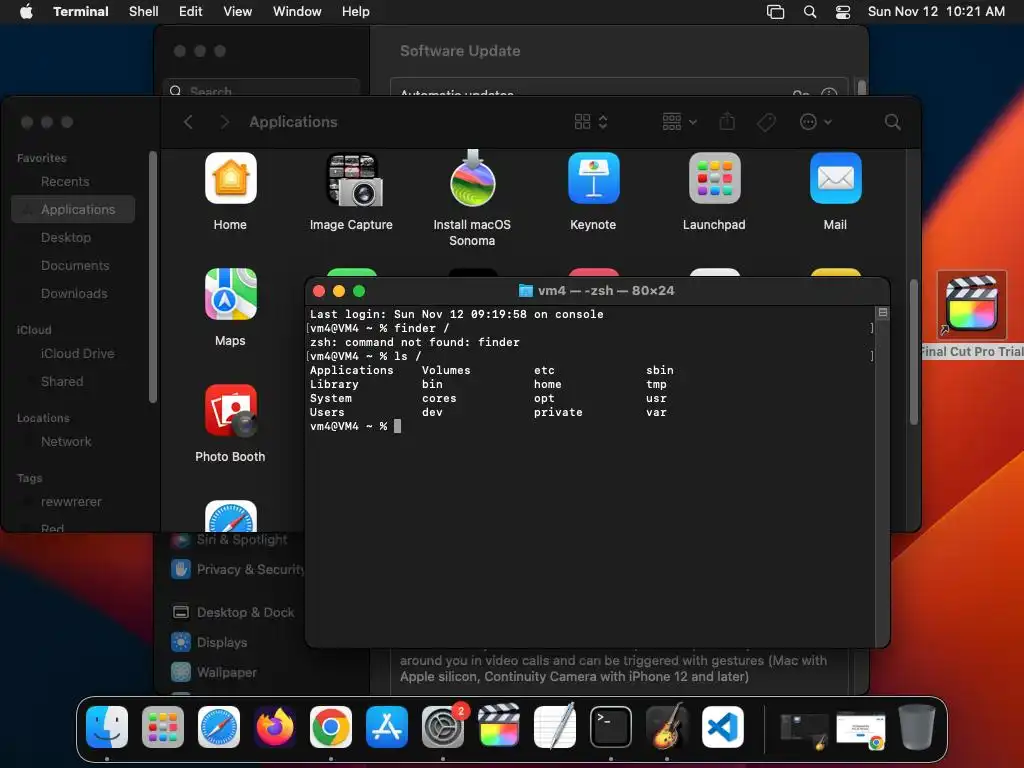The image size is (1024, 768).
Task: Select the rewwrerer tag in sidebar
Action: (73, 502)
